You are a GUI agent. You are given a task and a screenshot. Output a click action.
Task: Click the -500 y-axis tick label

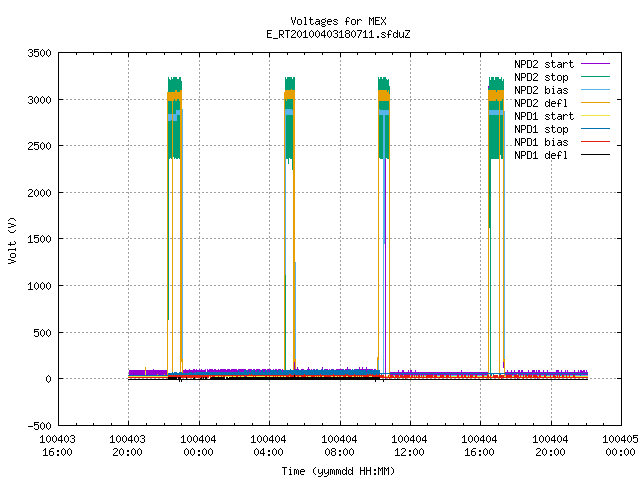39,426
